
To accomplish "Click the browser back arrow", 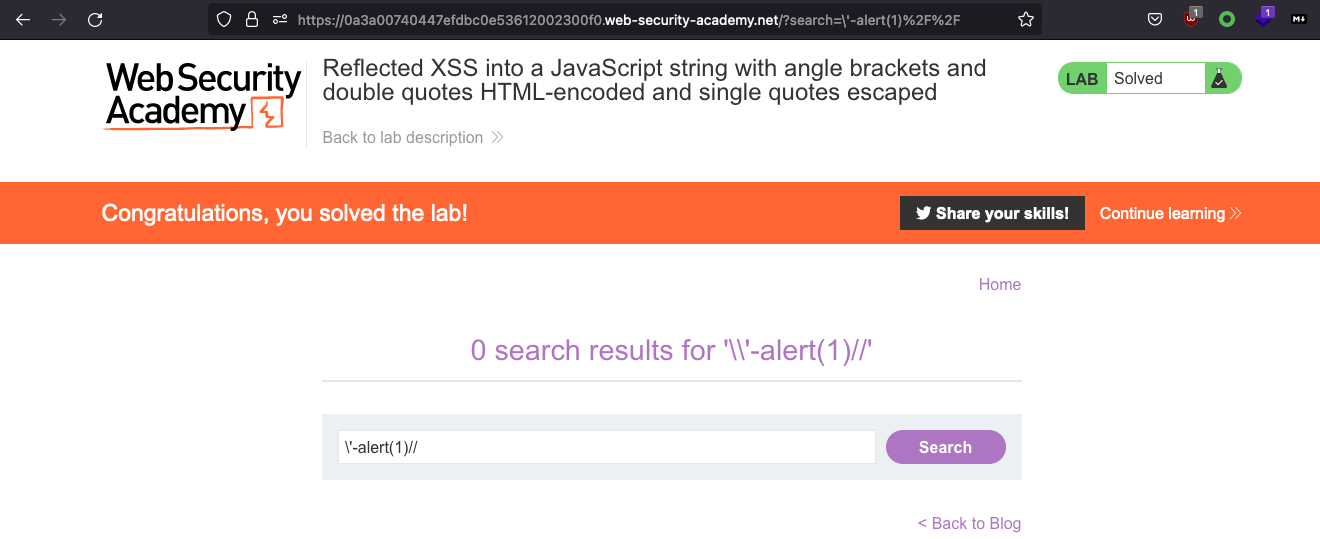I will click(23, 19).
